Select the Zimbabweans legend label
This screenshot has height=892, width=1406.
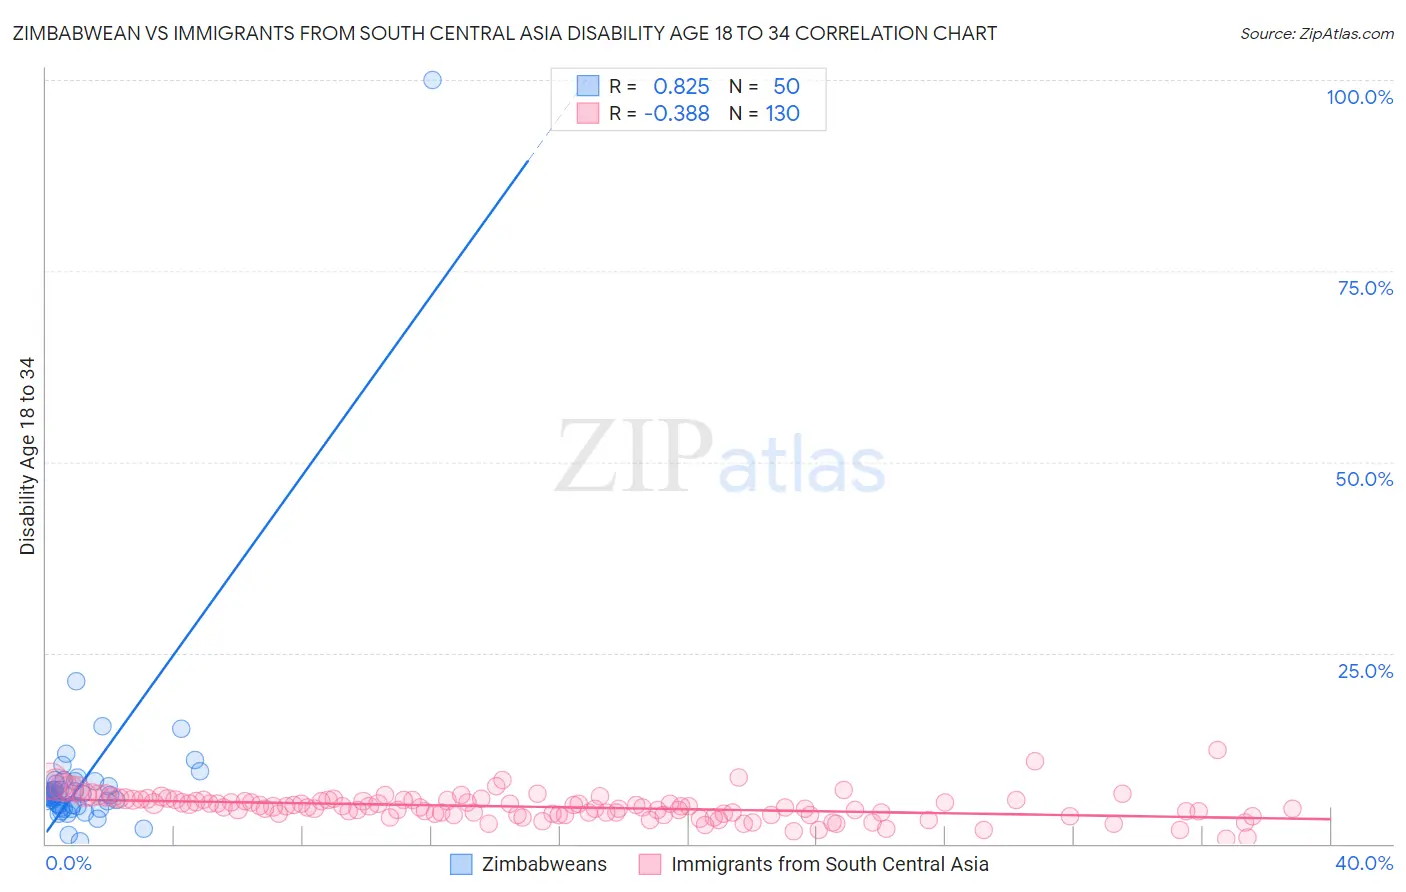click(544, 864)
